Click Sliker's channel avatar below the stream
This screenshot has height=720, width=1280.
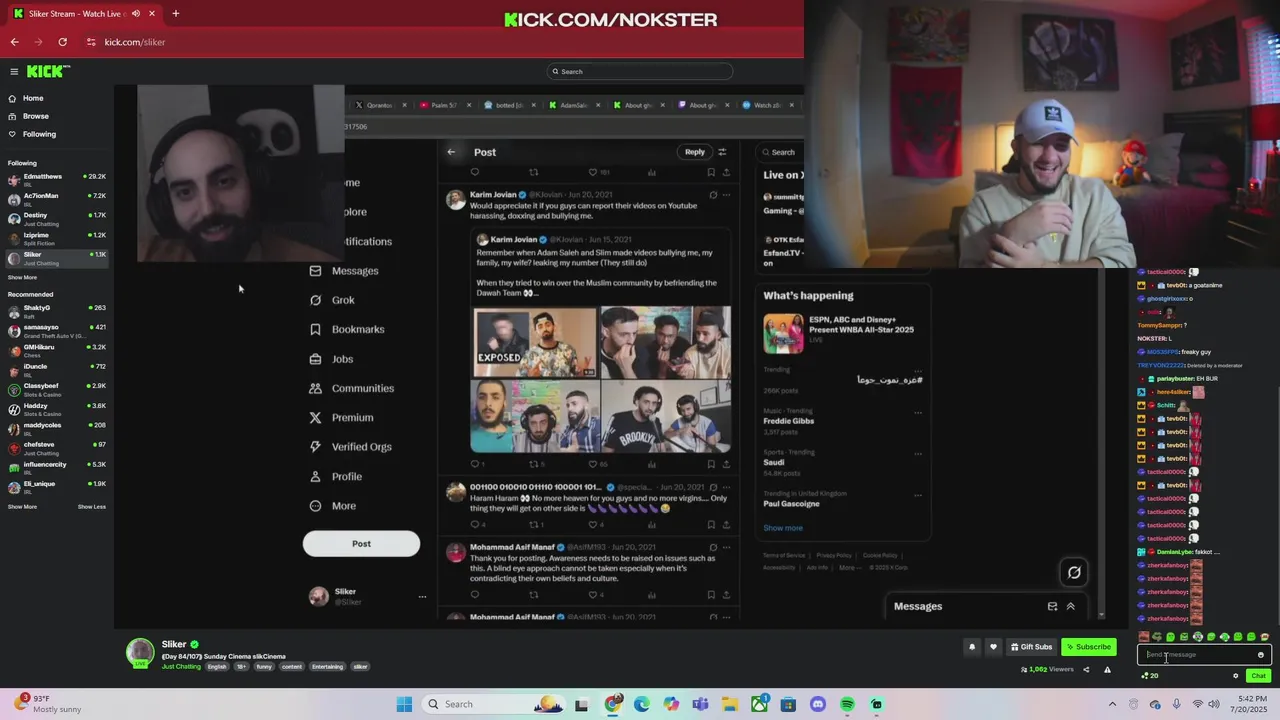tap(140, 652)
